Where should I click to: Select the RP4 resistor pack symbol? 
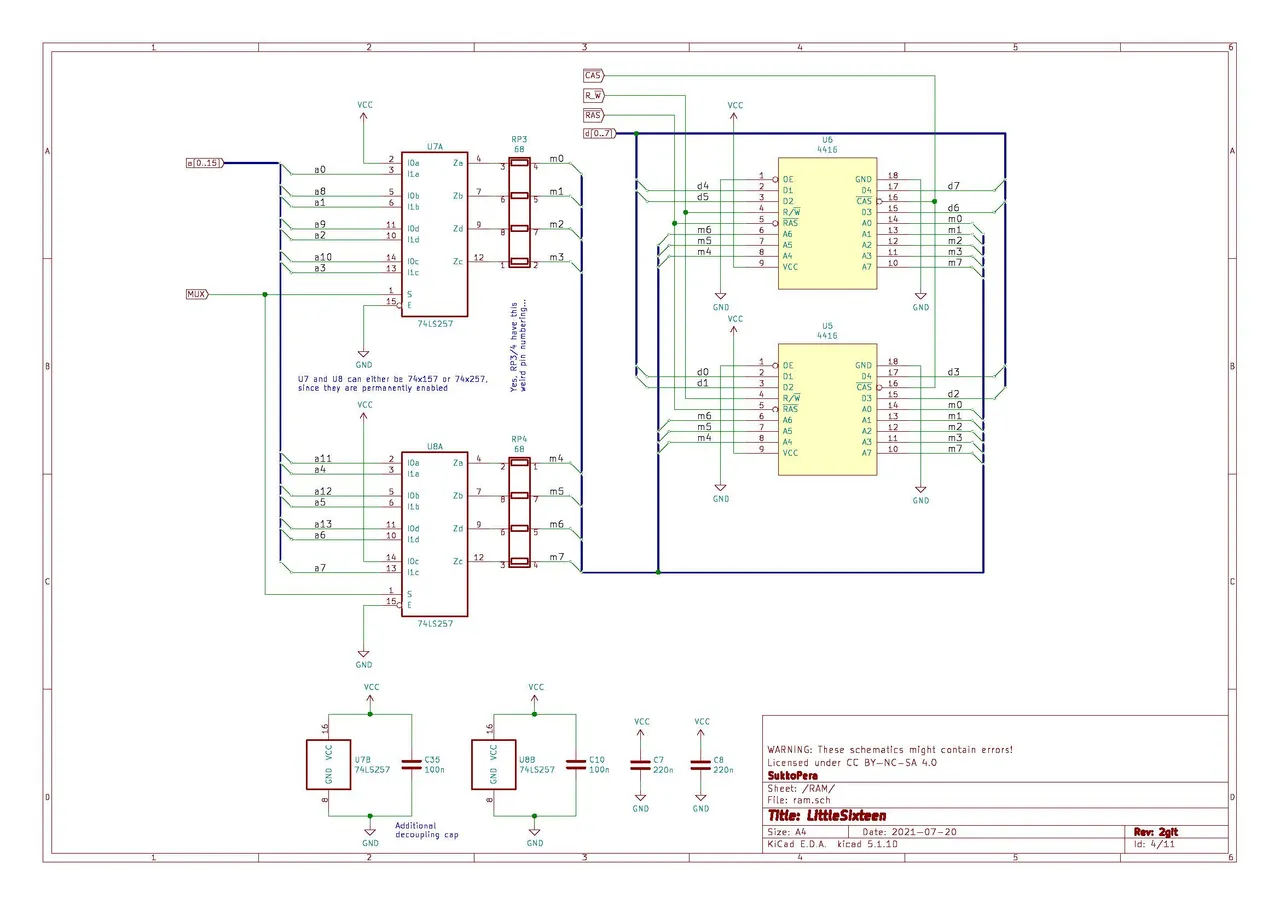[x=519, y=510]
